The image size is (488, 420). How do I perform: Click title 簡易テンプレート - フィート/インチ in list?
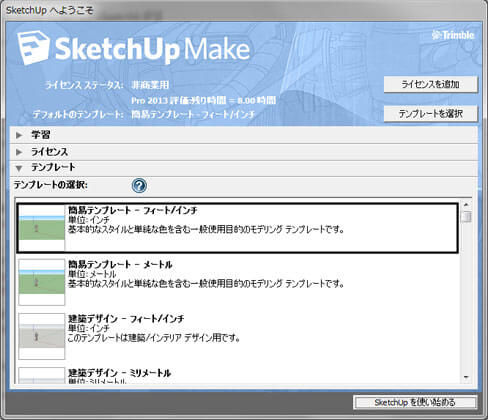(133, 210)
